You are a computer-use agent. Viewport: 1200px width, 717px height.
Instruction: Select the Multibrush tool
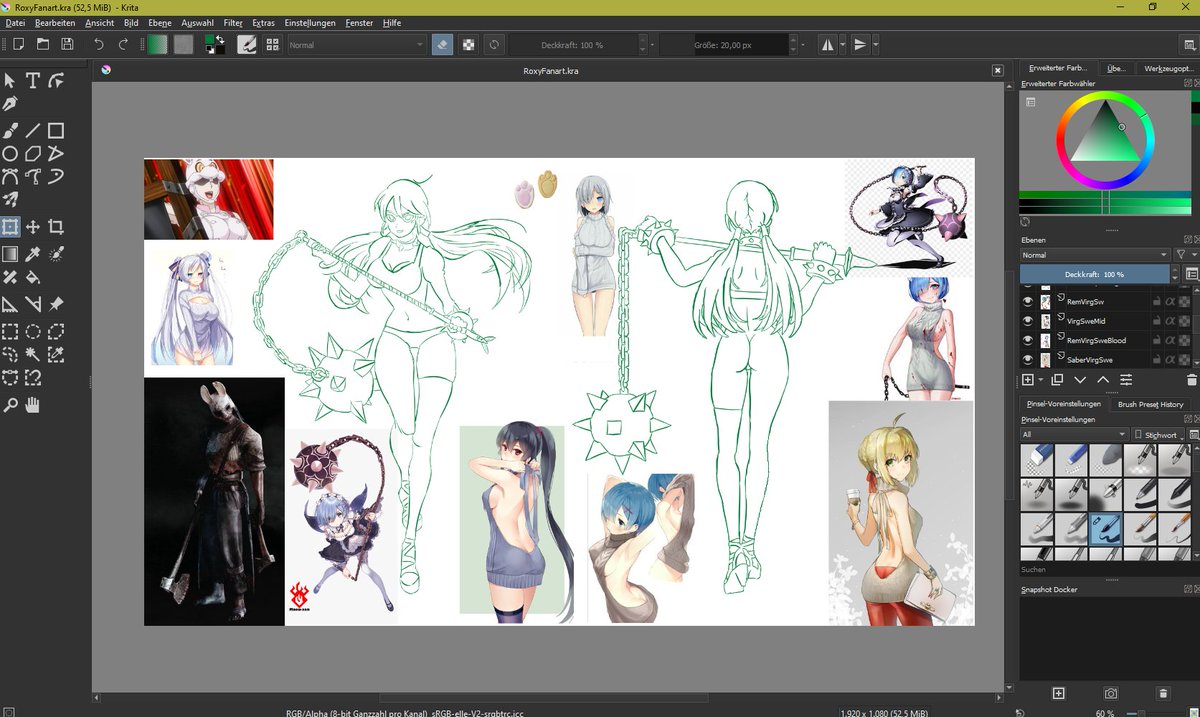pos(10,200)
